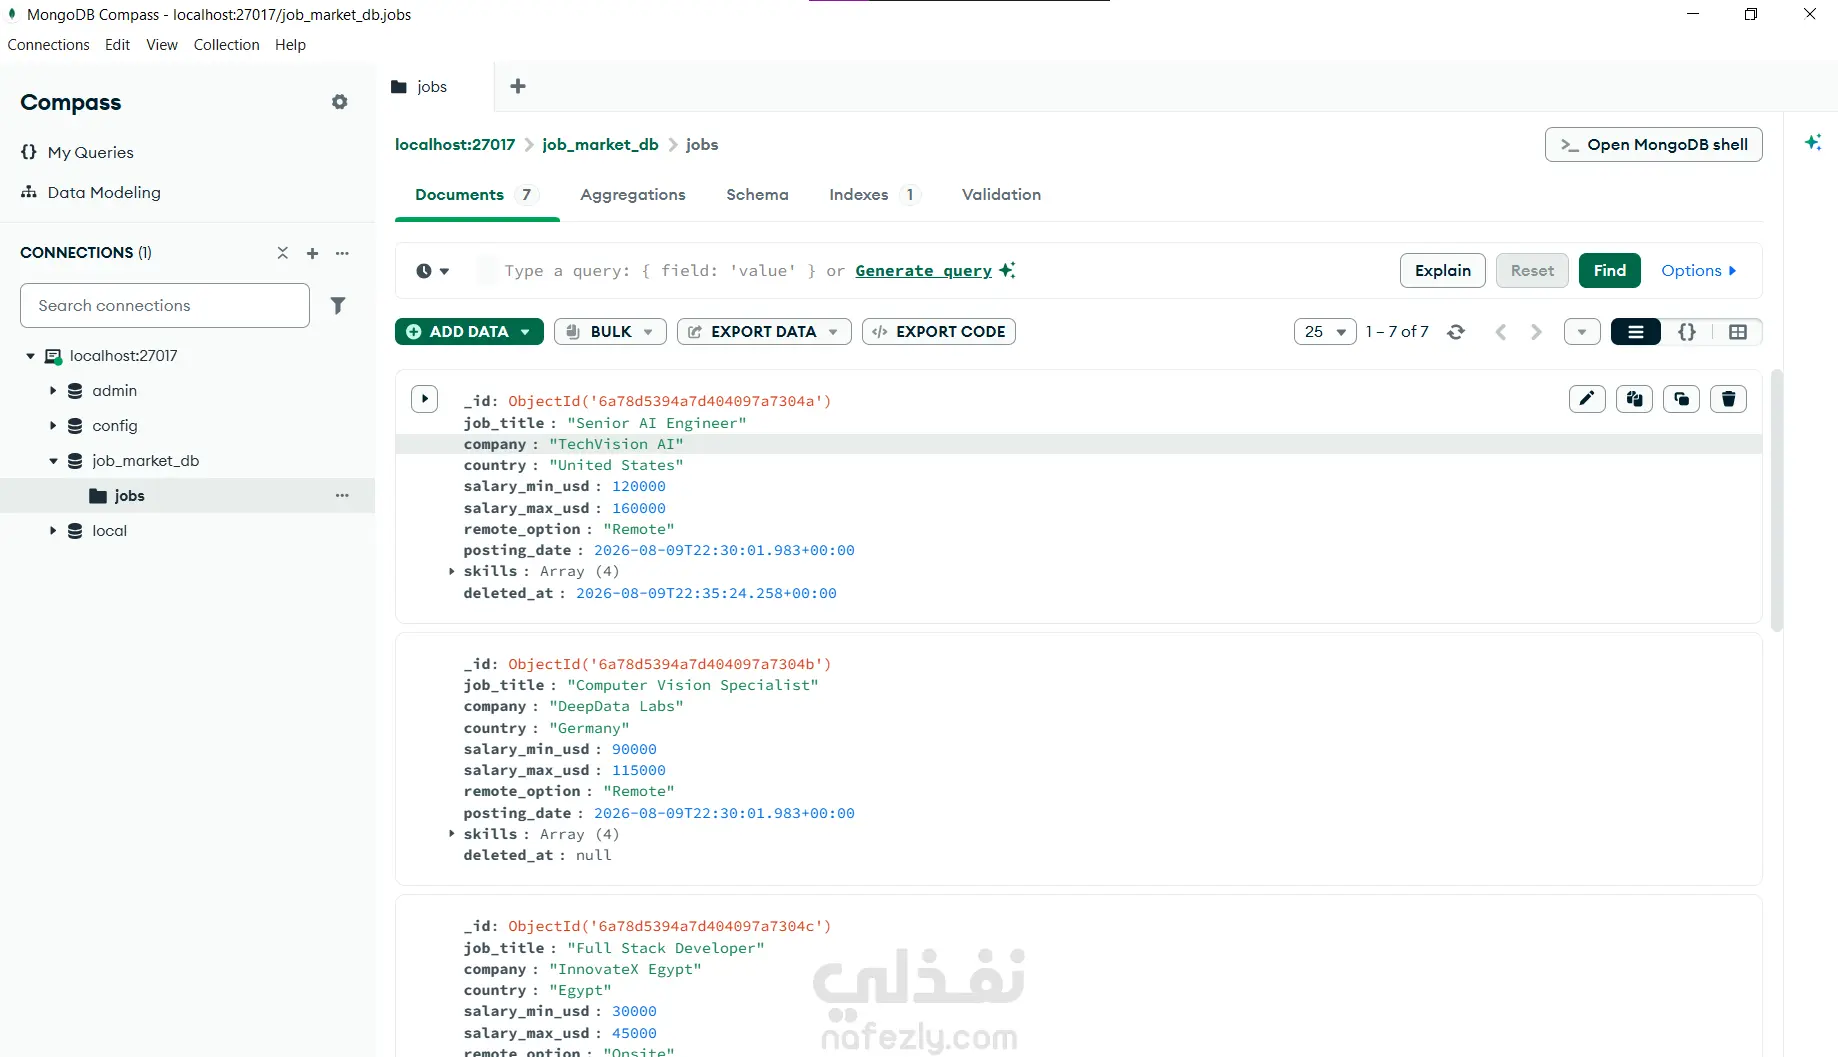Expand the config database
This screenshot has width=1838, height=1057.
(53, 426)
